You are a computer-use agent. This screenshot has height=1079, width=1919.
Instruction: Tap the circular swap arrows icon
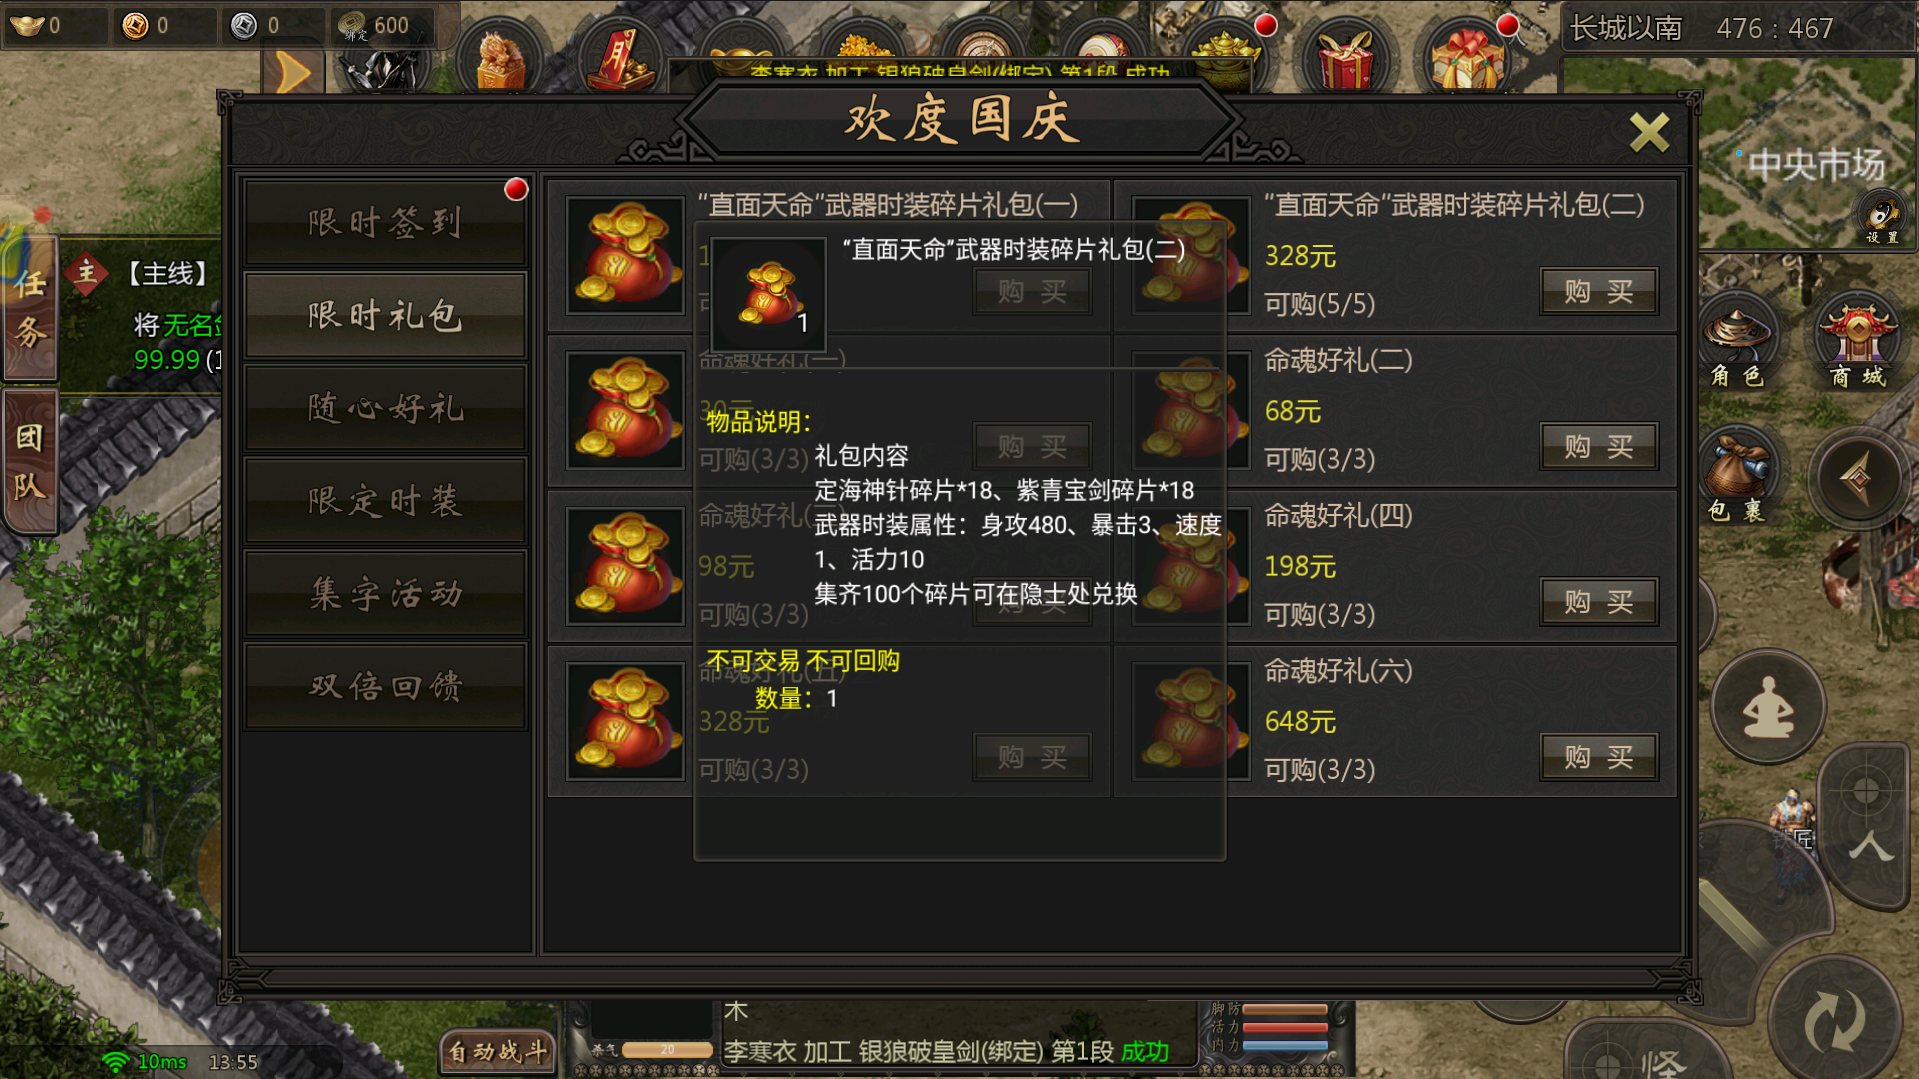click(x=1836, y=1020)
